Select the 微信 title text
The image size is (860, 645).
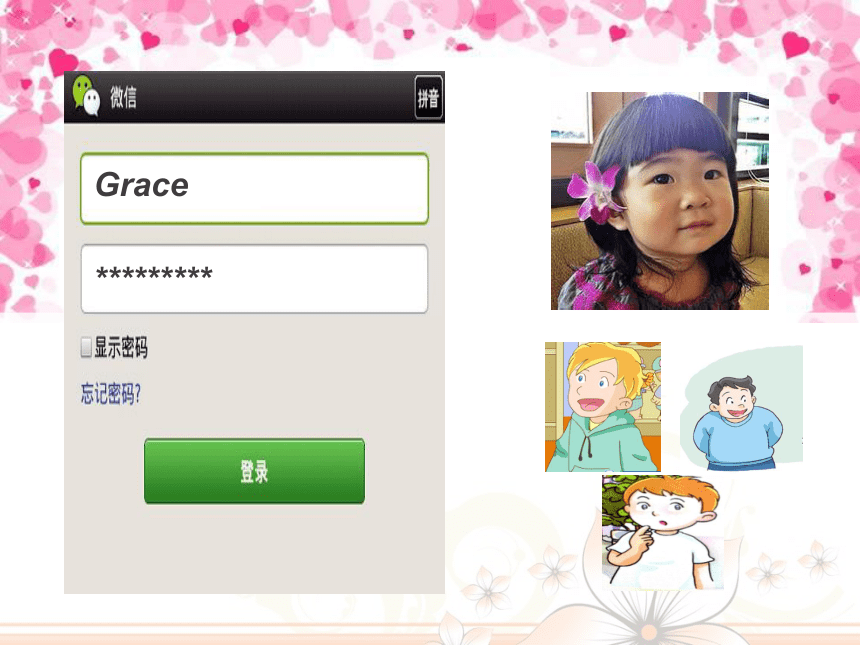[123, 97]
